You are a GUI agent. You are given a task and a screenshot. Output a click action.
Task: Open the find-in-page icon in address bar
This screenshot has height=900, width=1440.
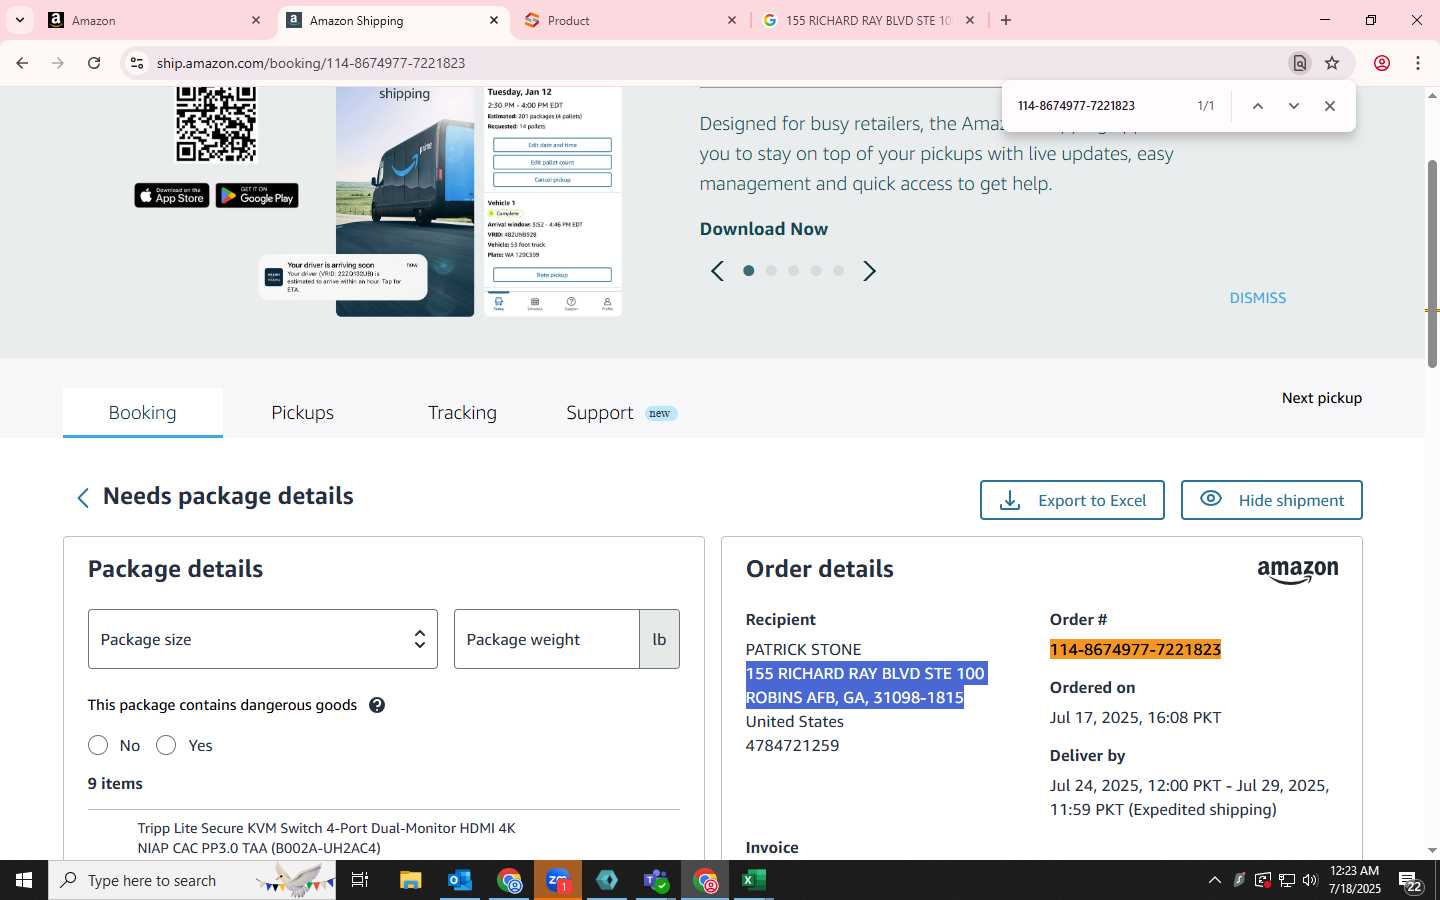pyautogui.click(x=1300, y=63)
